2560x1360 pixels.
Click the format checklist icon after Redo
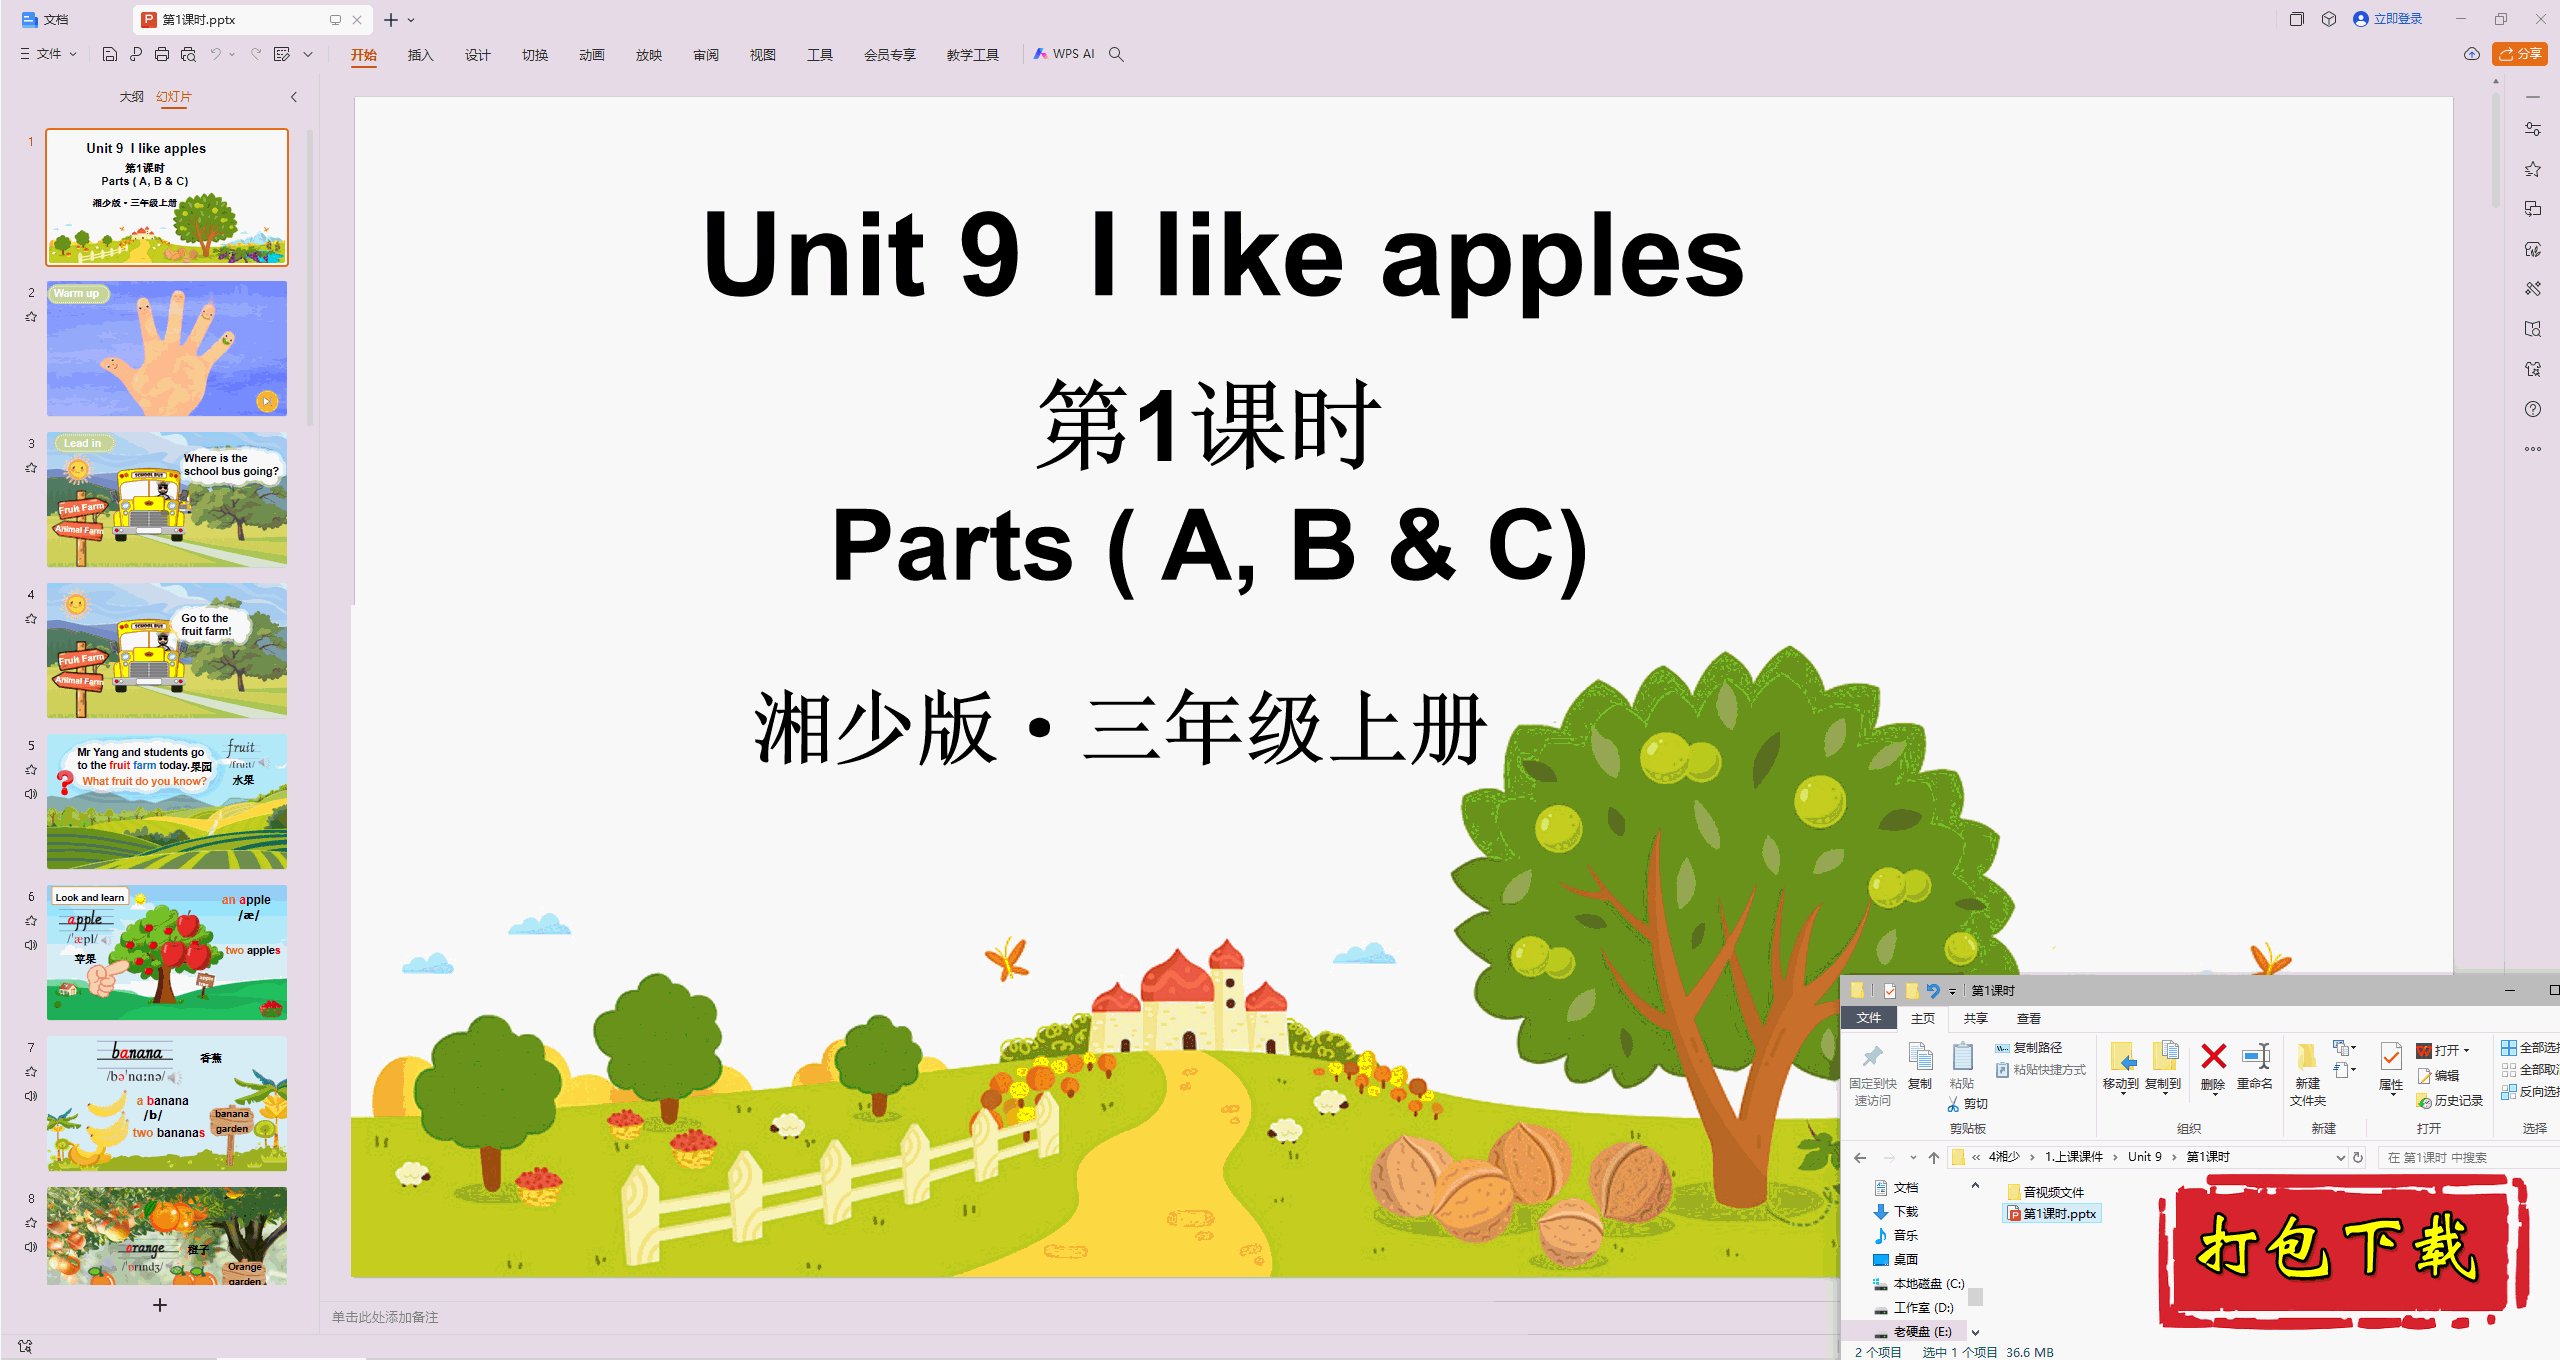click(282, 54)
